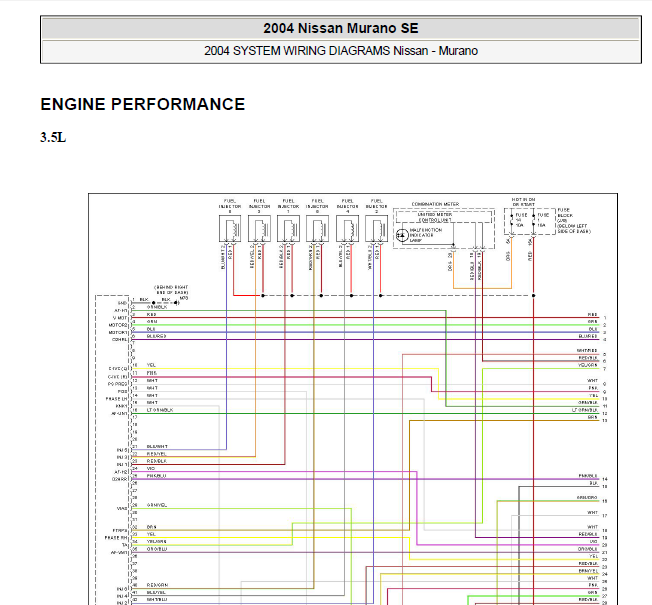The height and width of the screenshot is (605, 652).
Task: Click the V MOT pin label
Action: [x=120, y=318]
